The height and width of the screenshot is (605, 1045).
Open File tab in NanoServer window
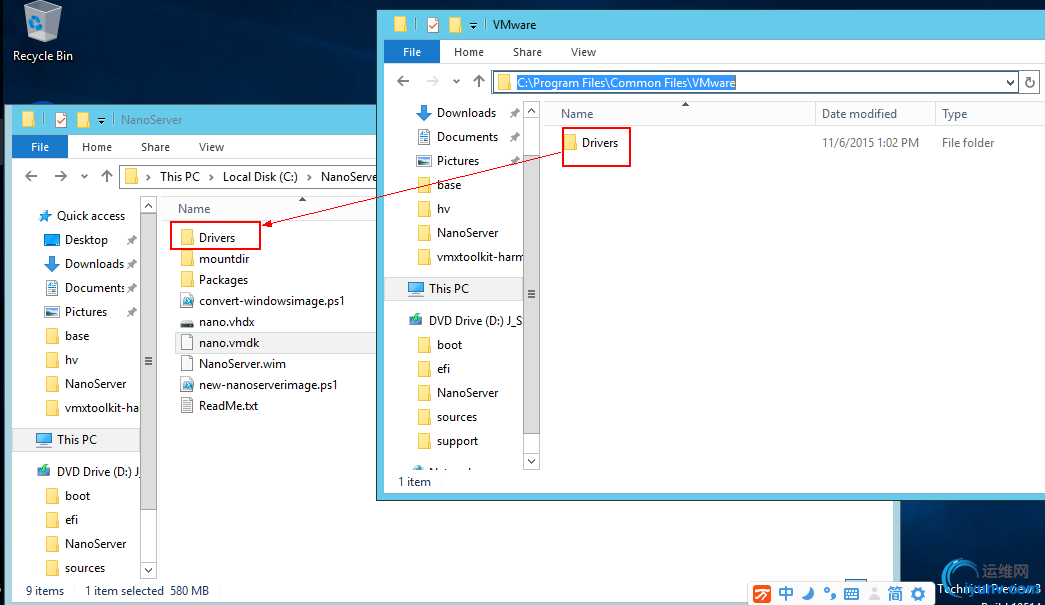pyautogui.click(x=40, y=147)
